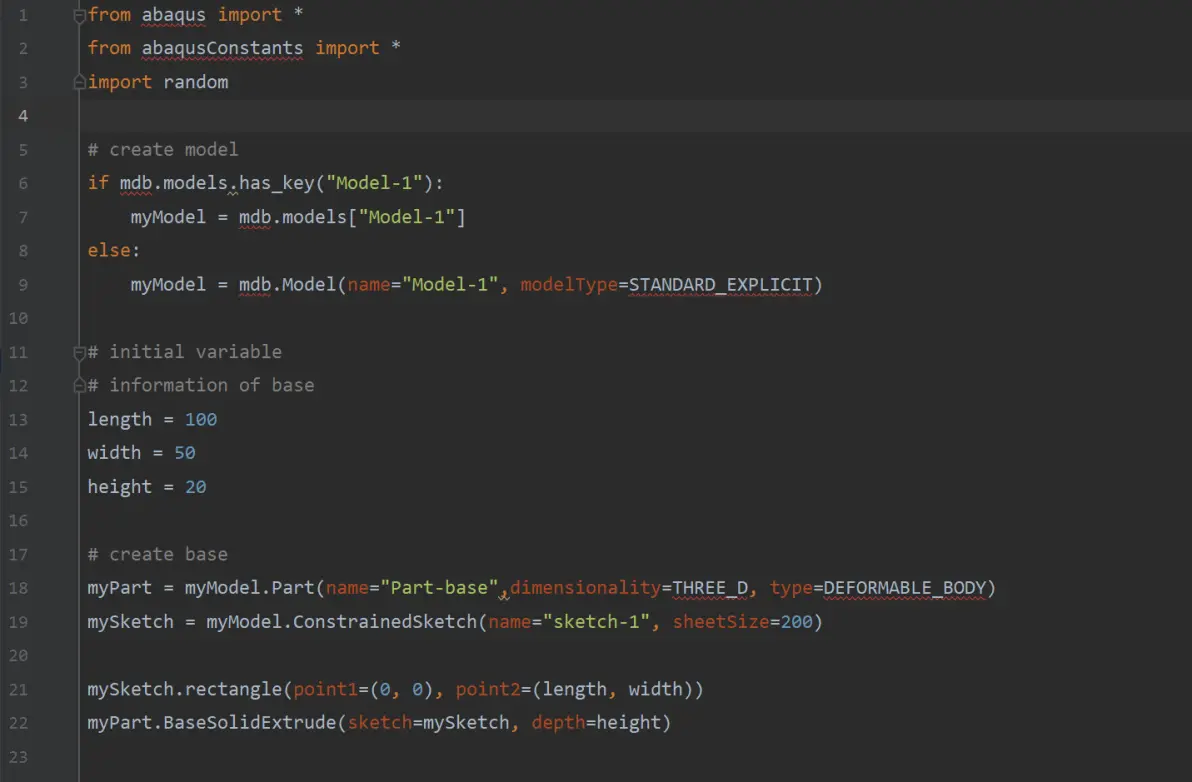Collapse the fold marker beside '# initial variable'

pos(79,352)
